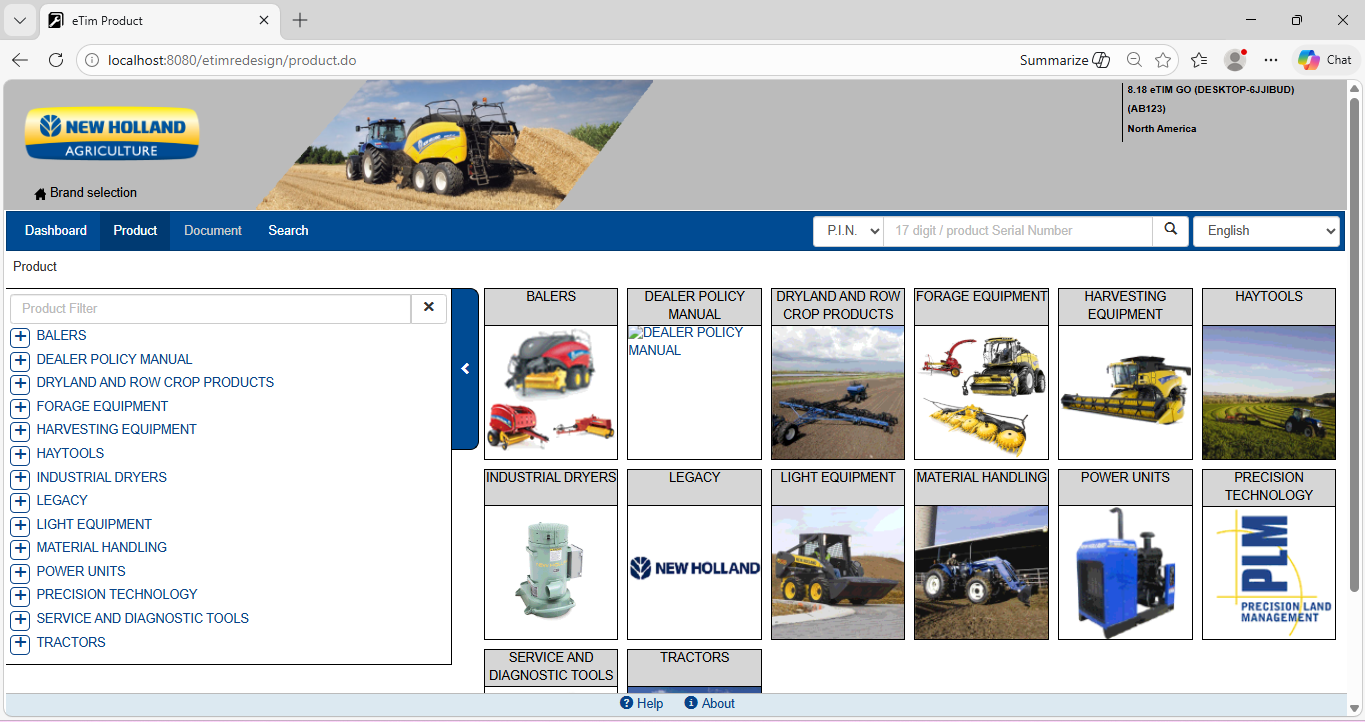Click the Summarize button in address bar

(1065, 60)
